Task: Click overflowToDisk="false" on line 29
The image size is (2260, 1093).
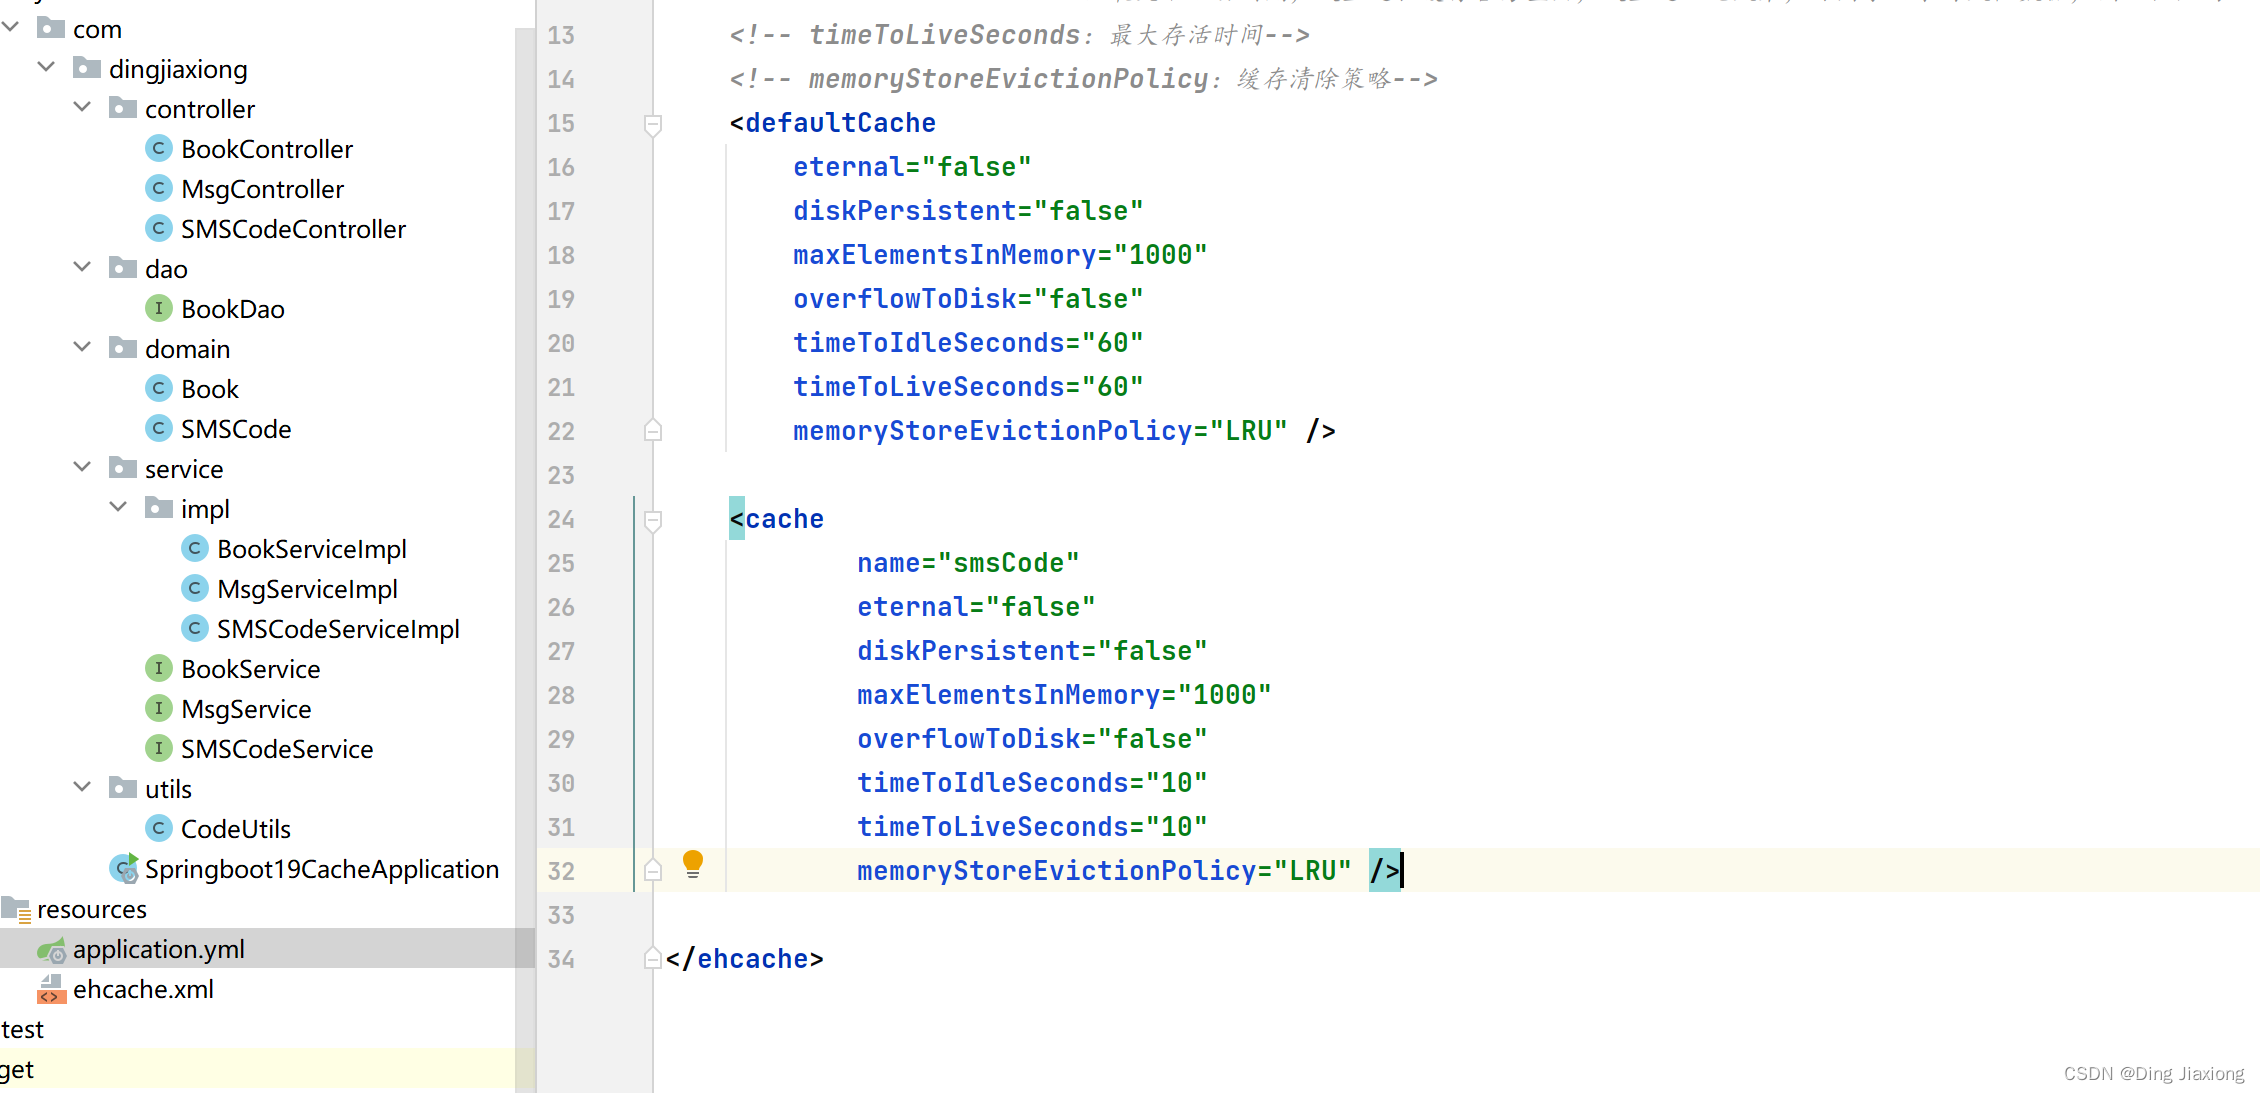Action: [1032, 739]
